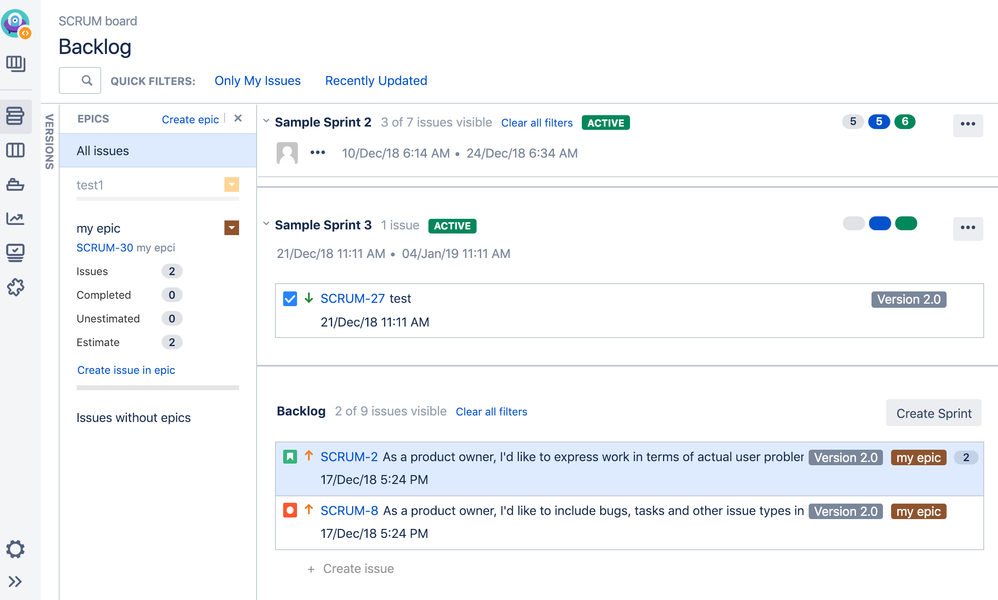Open the project avatar icon
Viewport: 998px width, 600px height.
16,24
